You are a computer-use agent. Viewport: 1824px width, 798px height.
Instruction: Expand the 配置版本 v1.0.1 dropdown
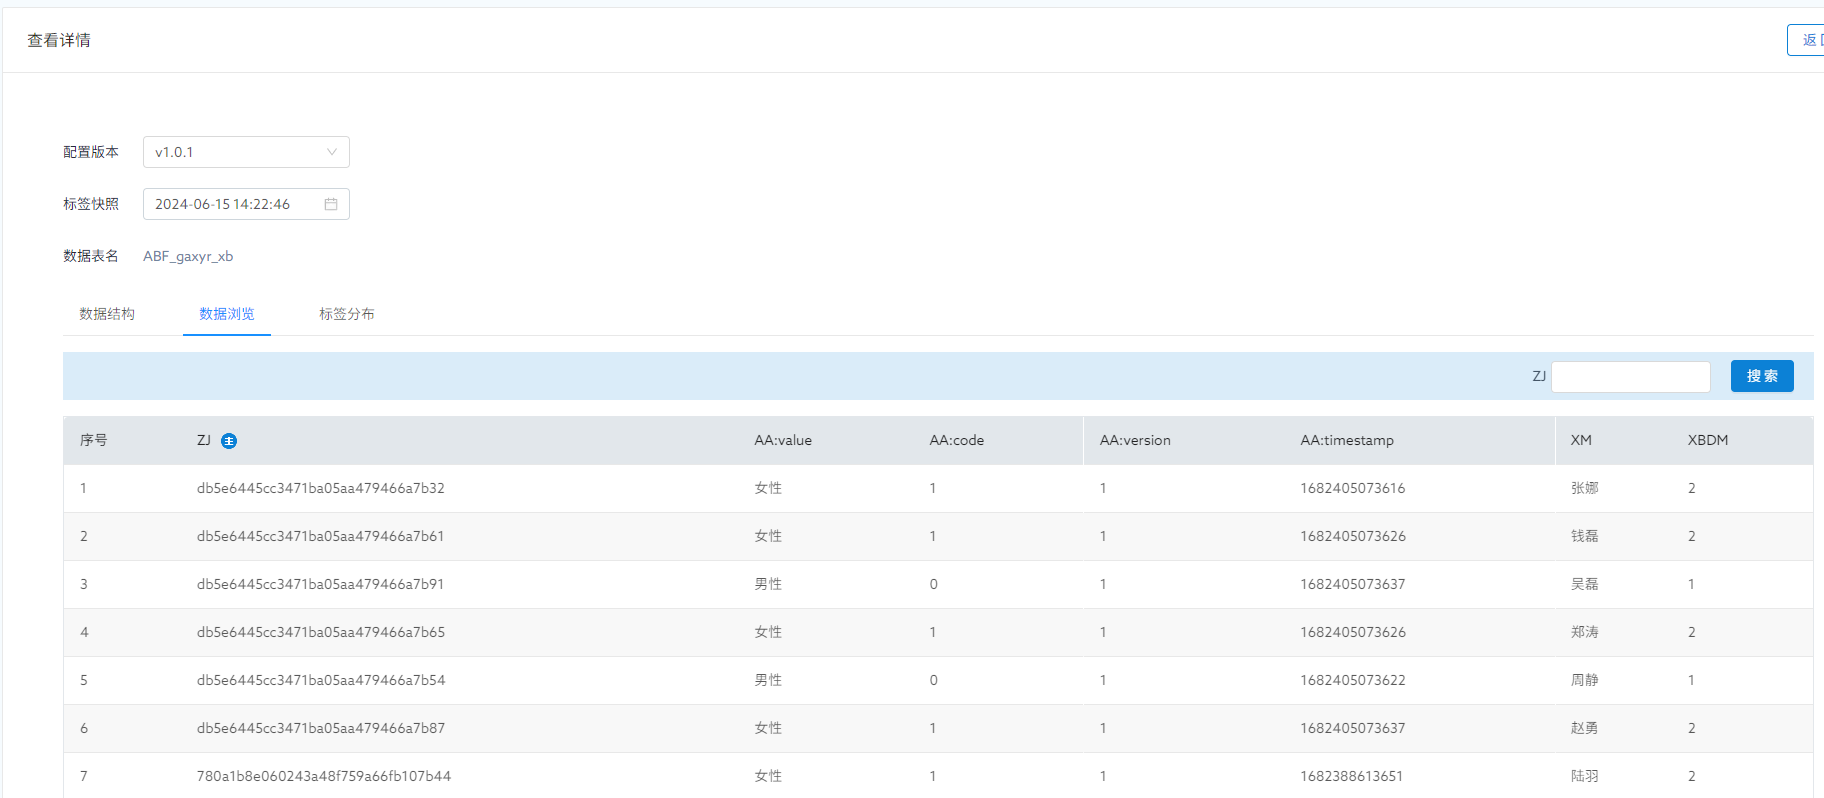point(246,152)
